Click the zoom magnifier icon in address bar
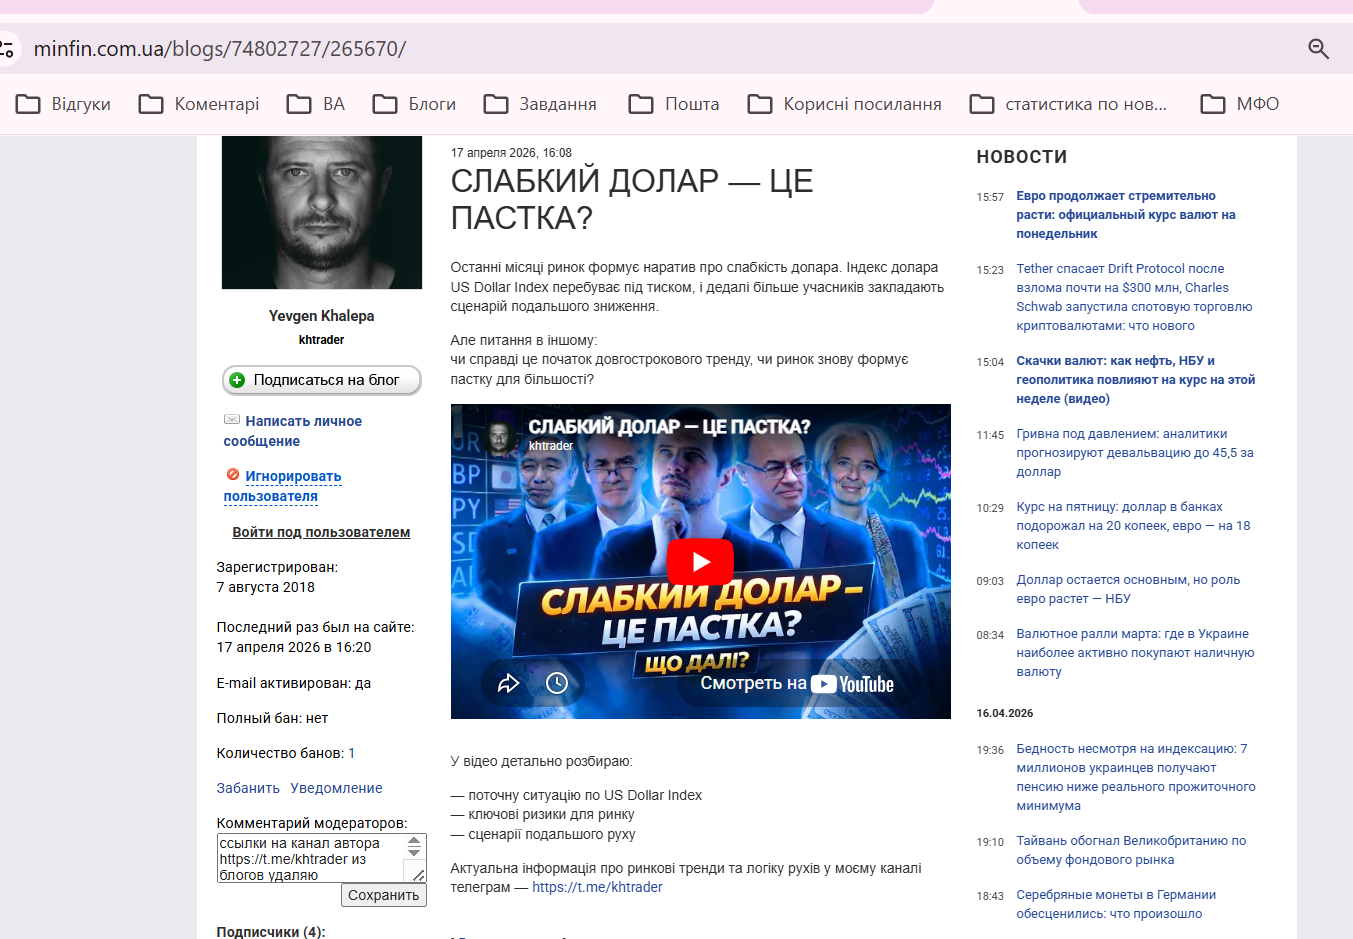1353x939 pixels. tap(1318, 49)
